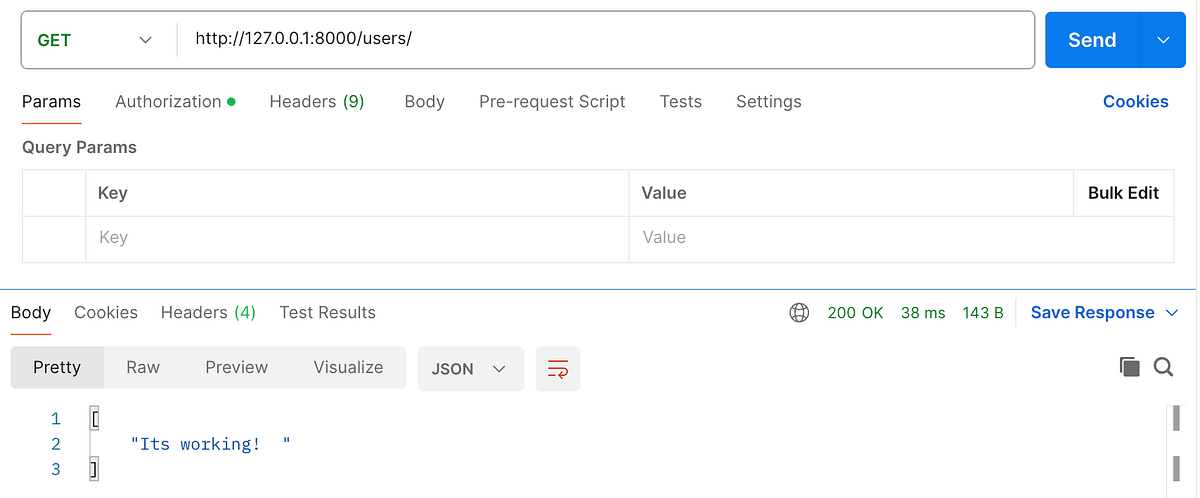
Task: Click Save Response
Action: 1093,313
